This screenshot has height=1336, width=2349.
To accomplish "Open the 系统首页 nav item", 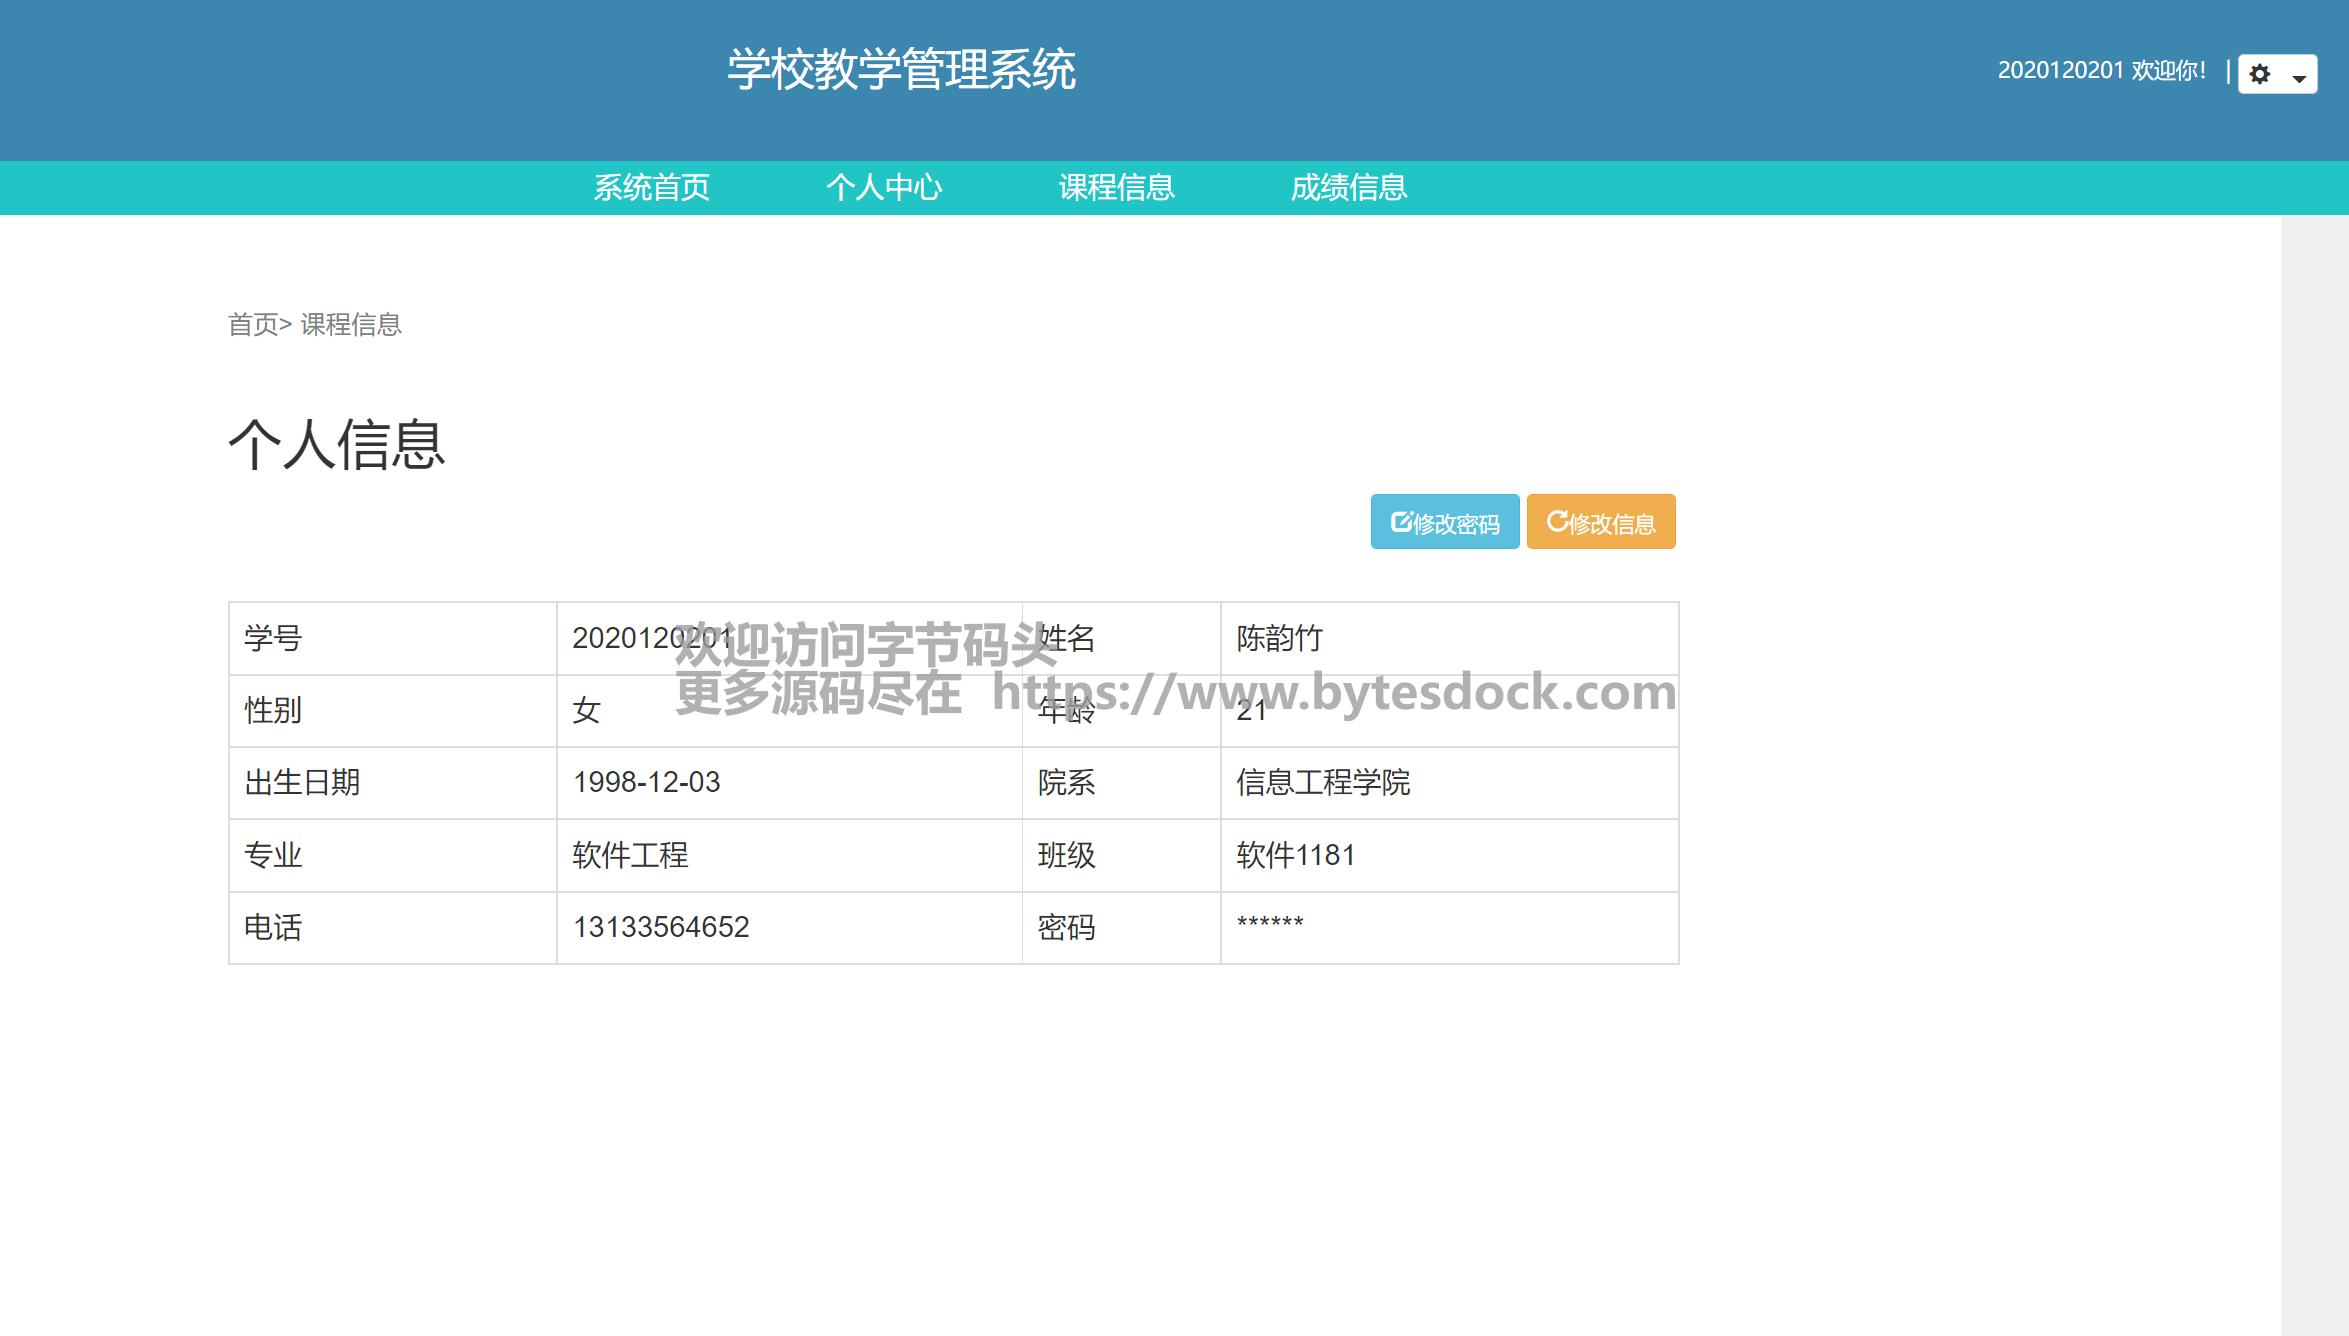I will coord(652,187).
